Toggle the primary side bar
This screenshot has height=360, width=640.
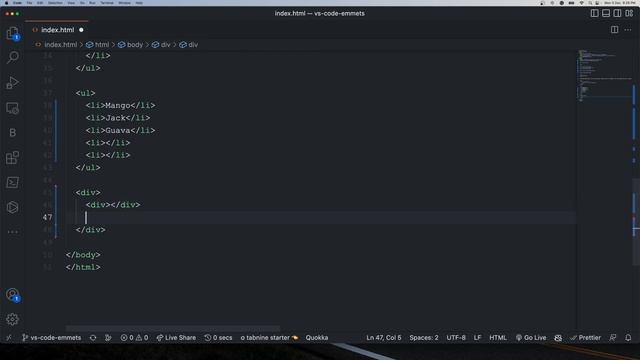coord(595,13)
